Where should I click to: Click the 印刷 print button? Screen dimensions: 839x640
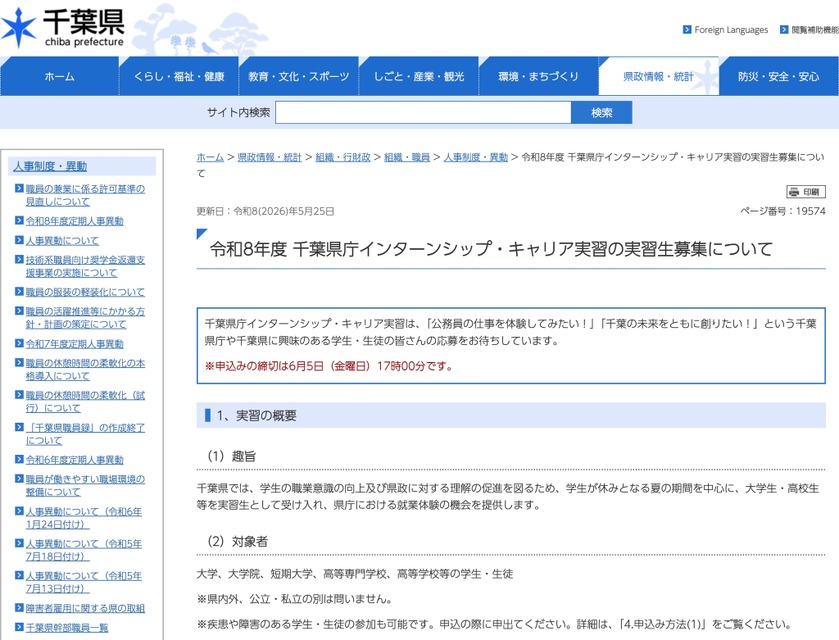[x=806, y=192]
